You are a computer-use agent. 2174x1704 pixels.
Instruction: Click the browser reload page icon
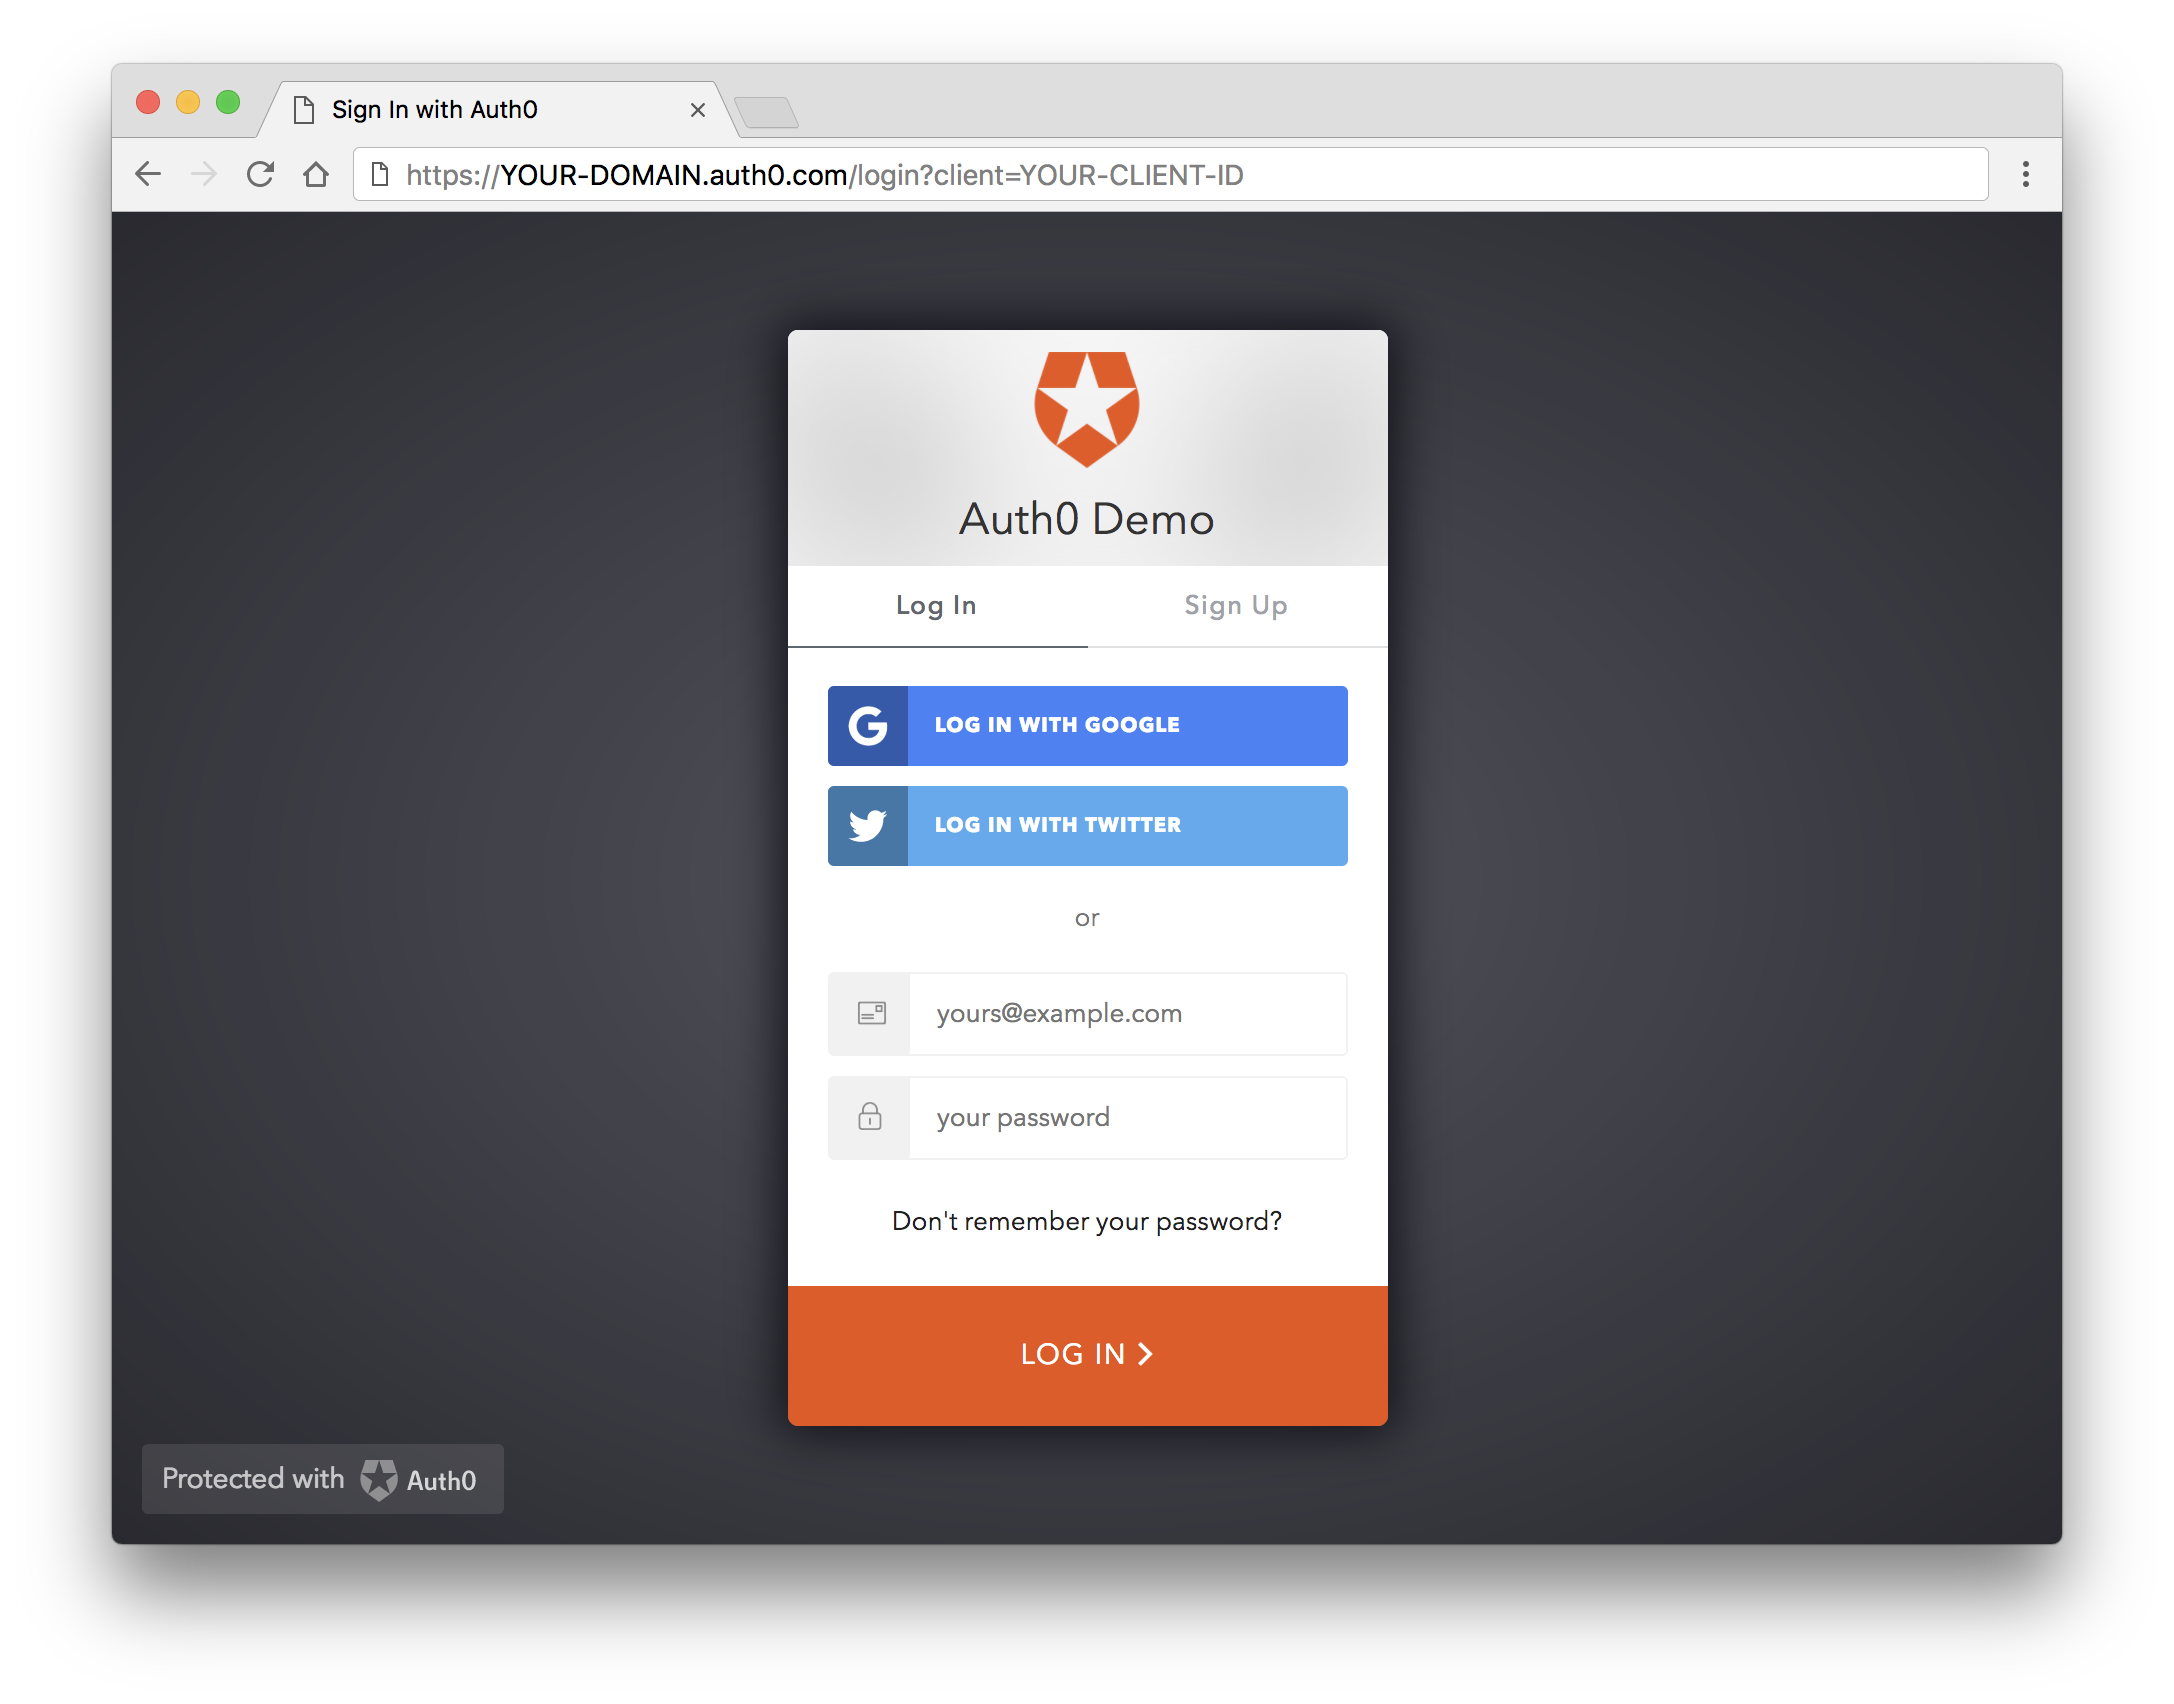(x=259, y=173)
